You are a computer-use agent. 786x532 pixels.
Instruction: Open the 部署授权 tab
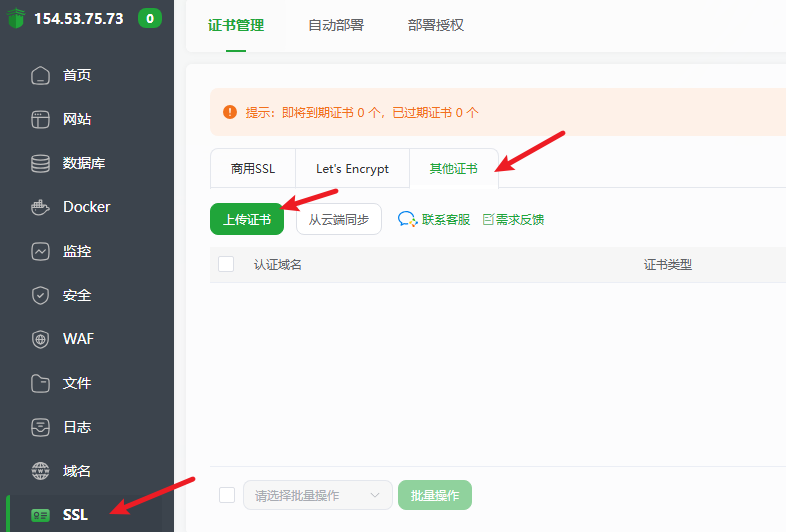(x=436, y=25)
